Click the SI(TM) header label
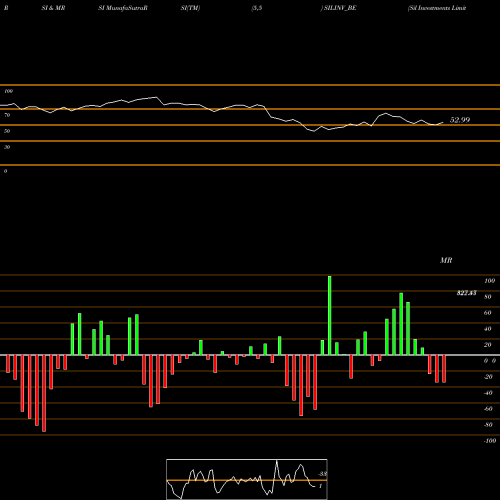Screen dimensions: 500x500 pyautogui.click(x=190, y=8)
